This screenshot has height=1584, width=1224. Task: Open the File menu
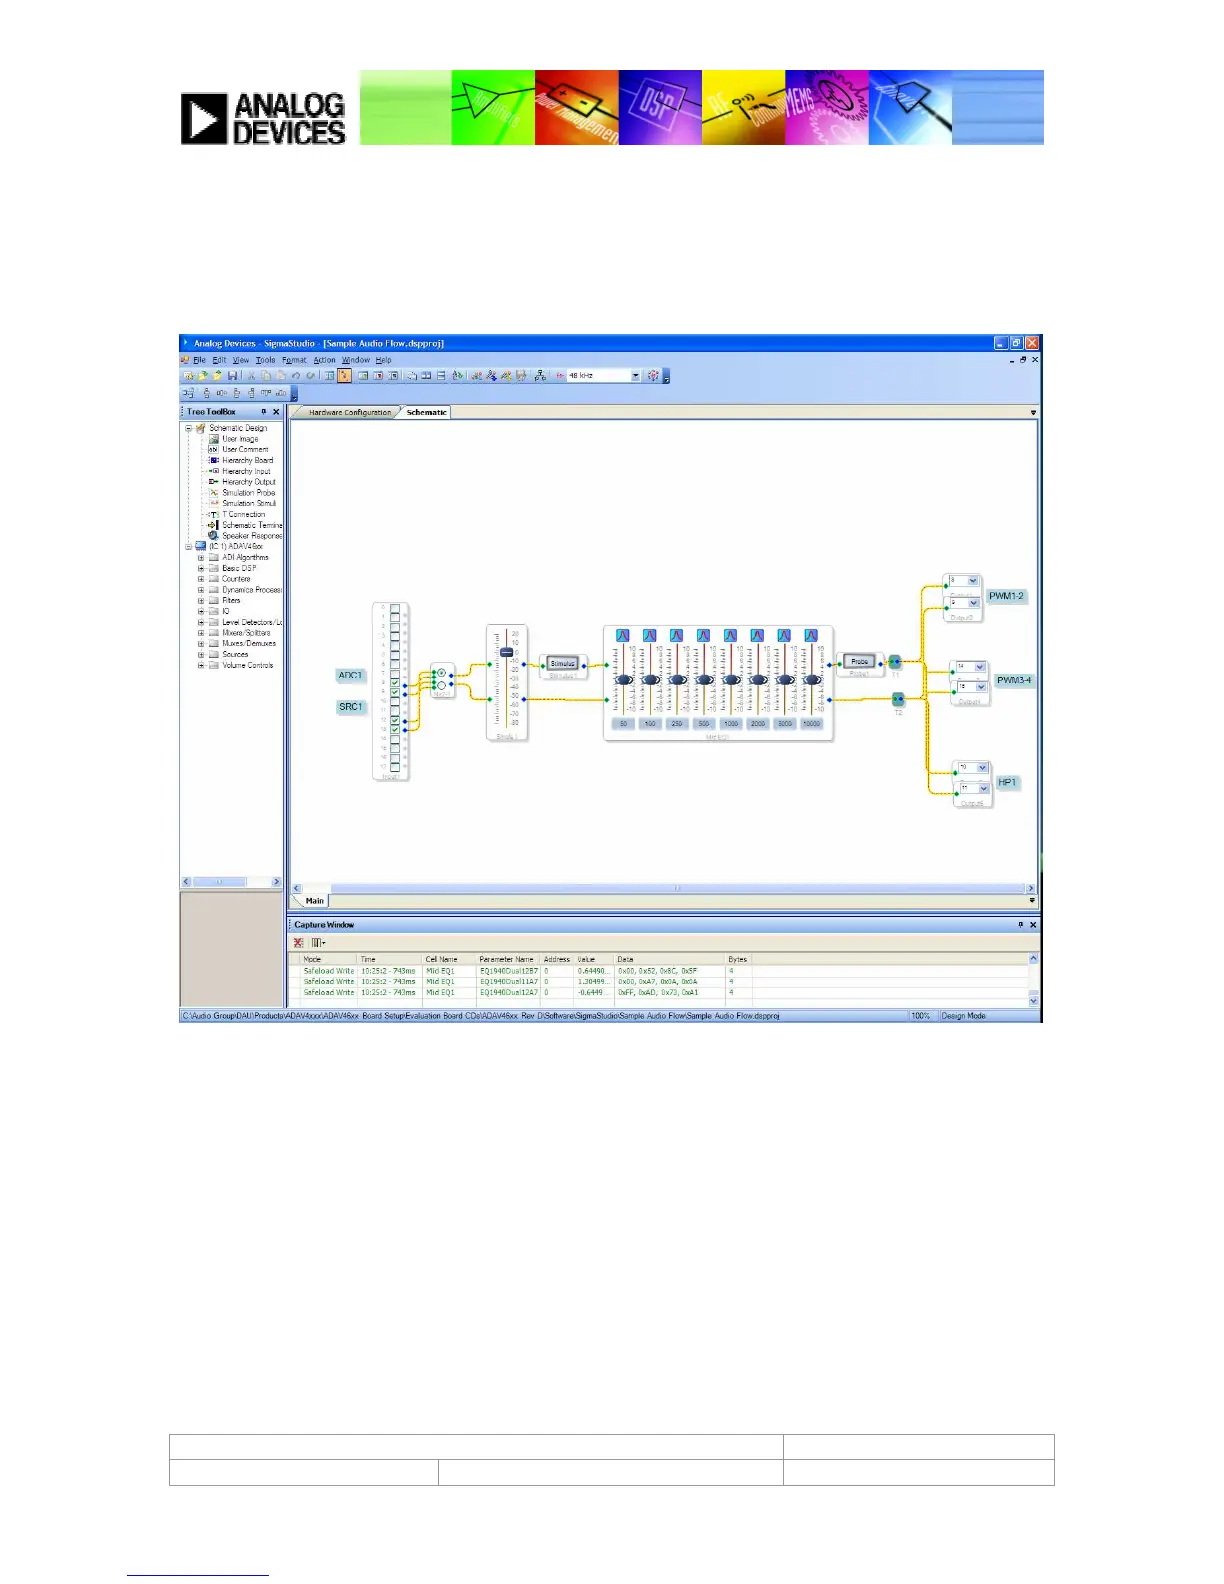199,360
